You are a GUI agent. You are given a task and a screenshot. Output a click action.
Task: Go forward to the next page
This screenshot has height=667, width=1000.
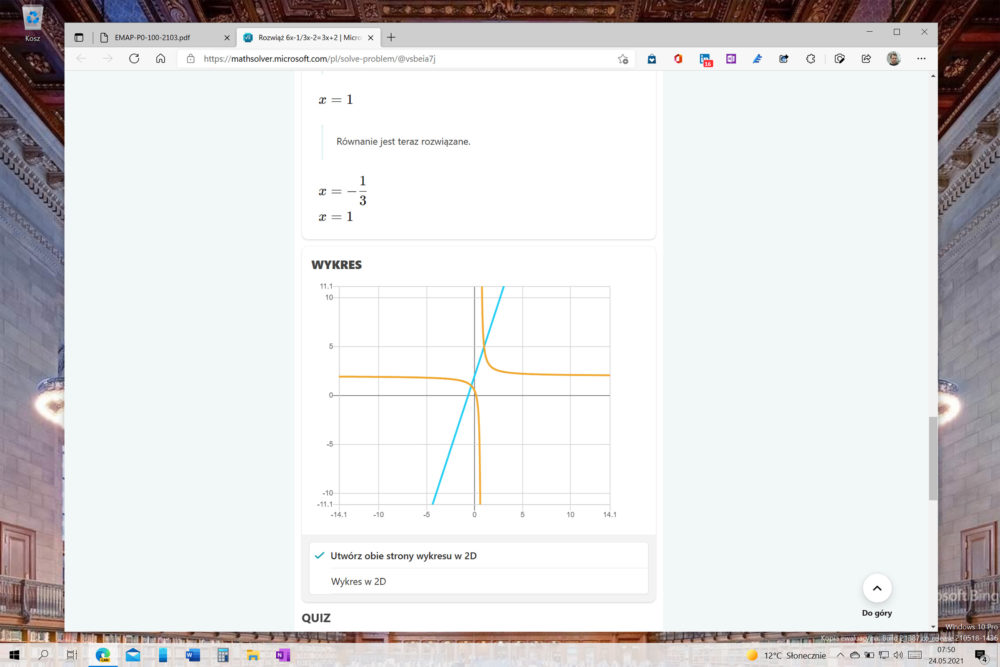pos(108,59)
